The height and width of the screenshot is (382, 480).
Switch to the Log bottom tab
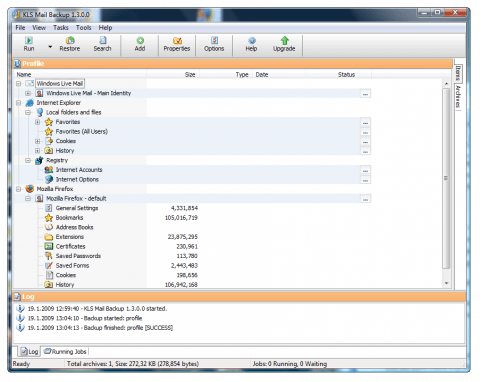pos(29,351)
